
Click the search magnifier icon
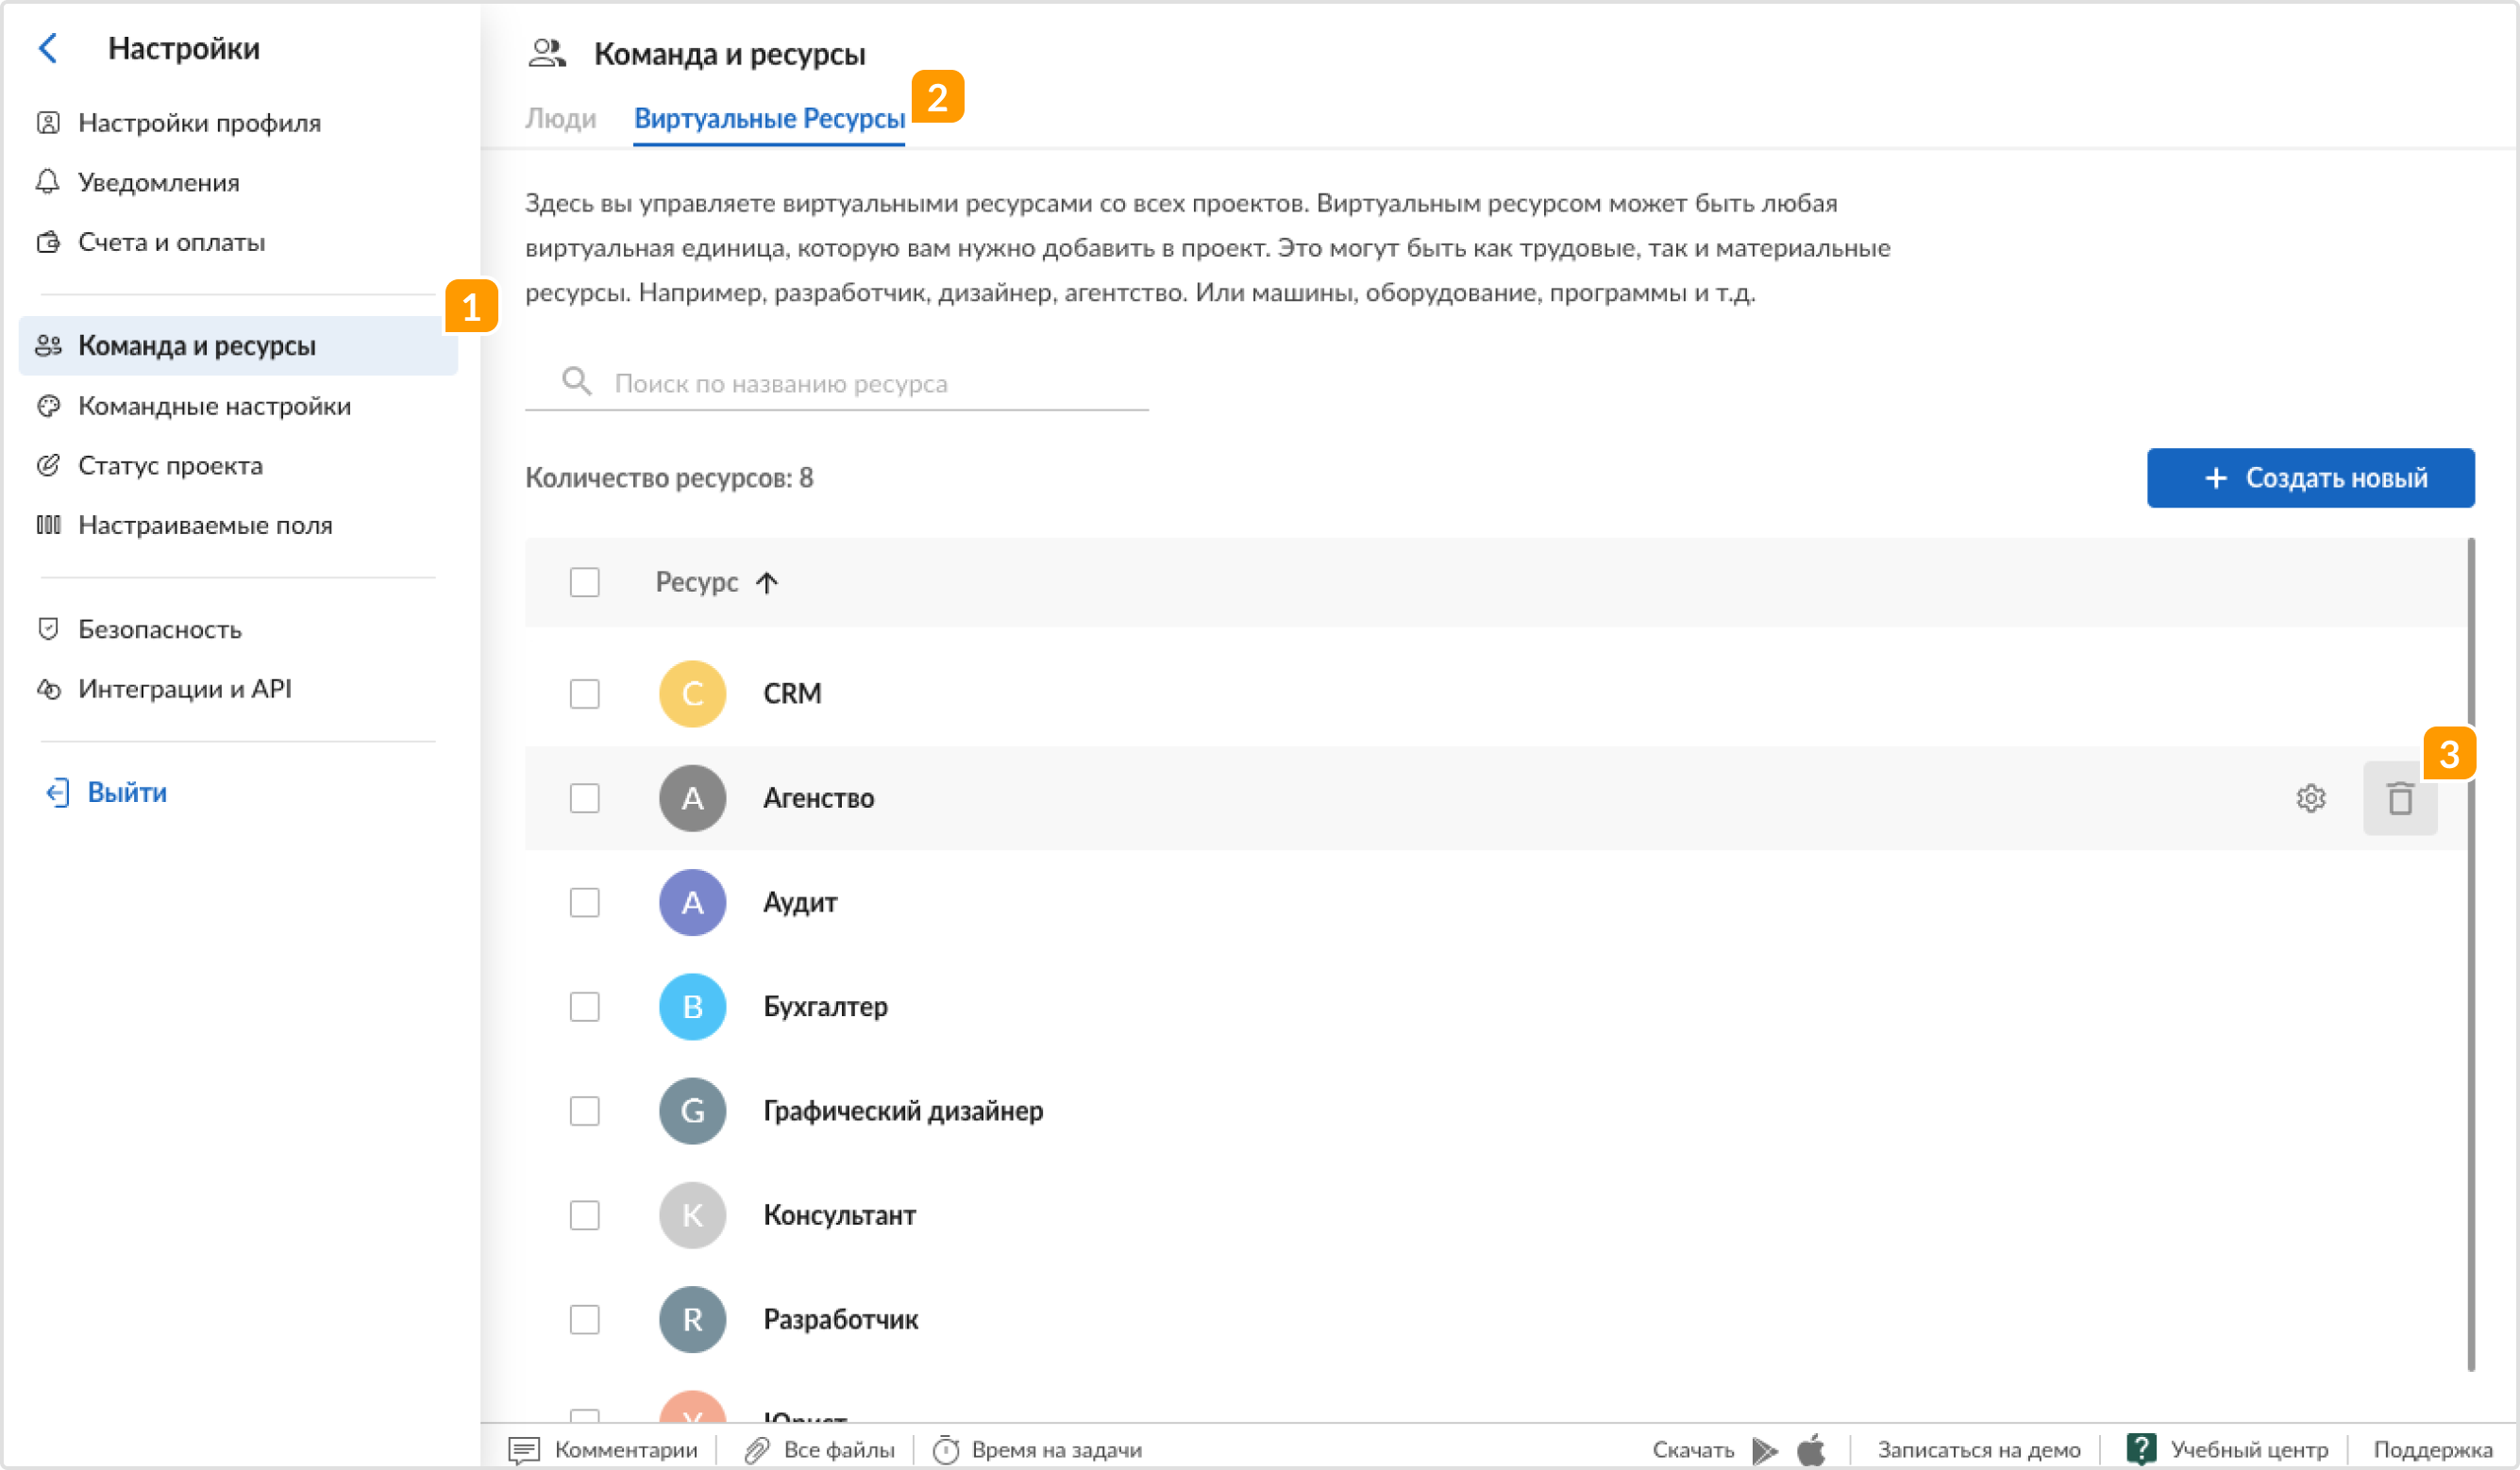pyautogui.click(x=576, y=381)
